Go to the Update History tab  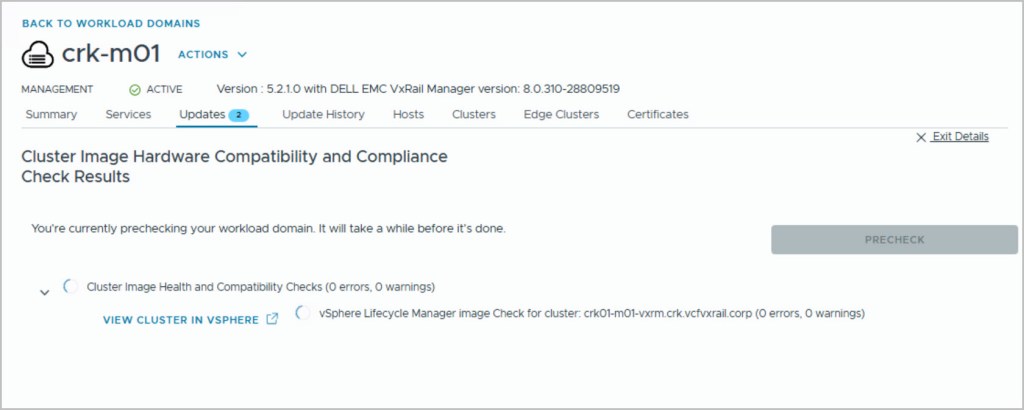(323, 114)
